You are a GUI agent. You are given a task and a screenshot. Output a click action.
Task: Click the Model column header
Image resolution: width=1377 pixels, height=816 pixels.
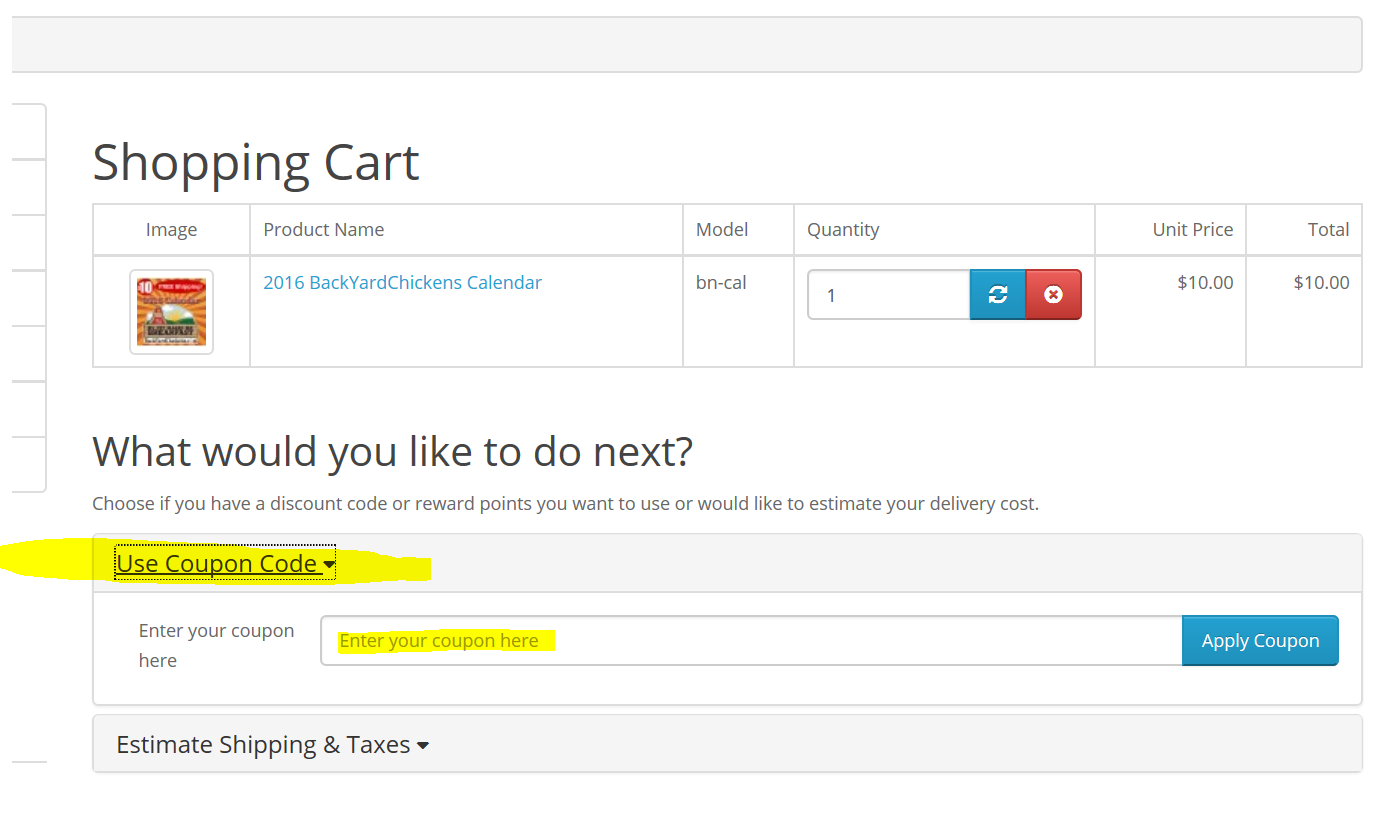point(722,230)
